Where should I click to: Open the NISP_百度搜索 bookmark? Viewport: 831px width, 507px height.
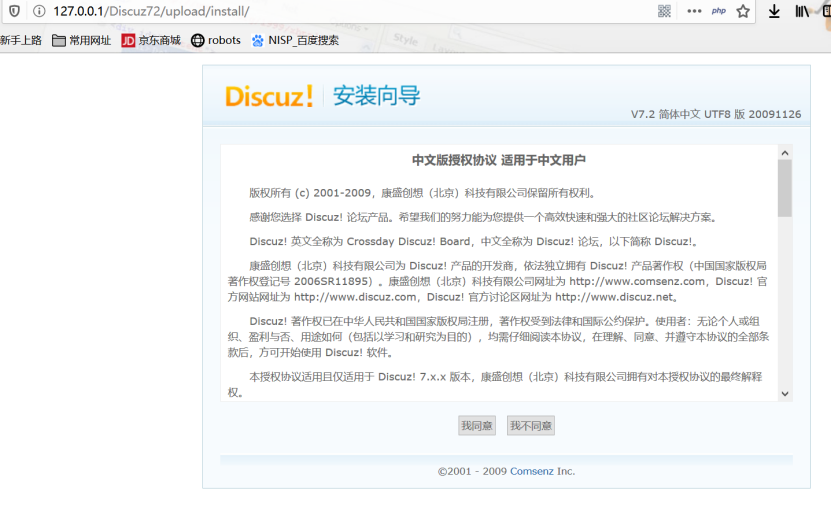coord(295,40)
